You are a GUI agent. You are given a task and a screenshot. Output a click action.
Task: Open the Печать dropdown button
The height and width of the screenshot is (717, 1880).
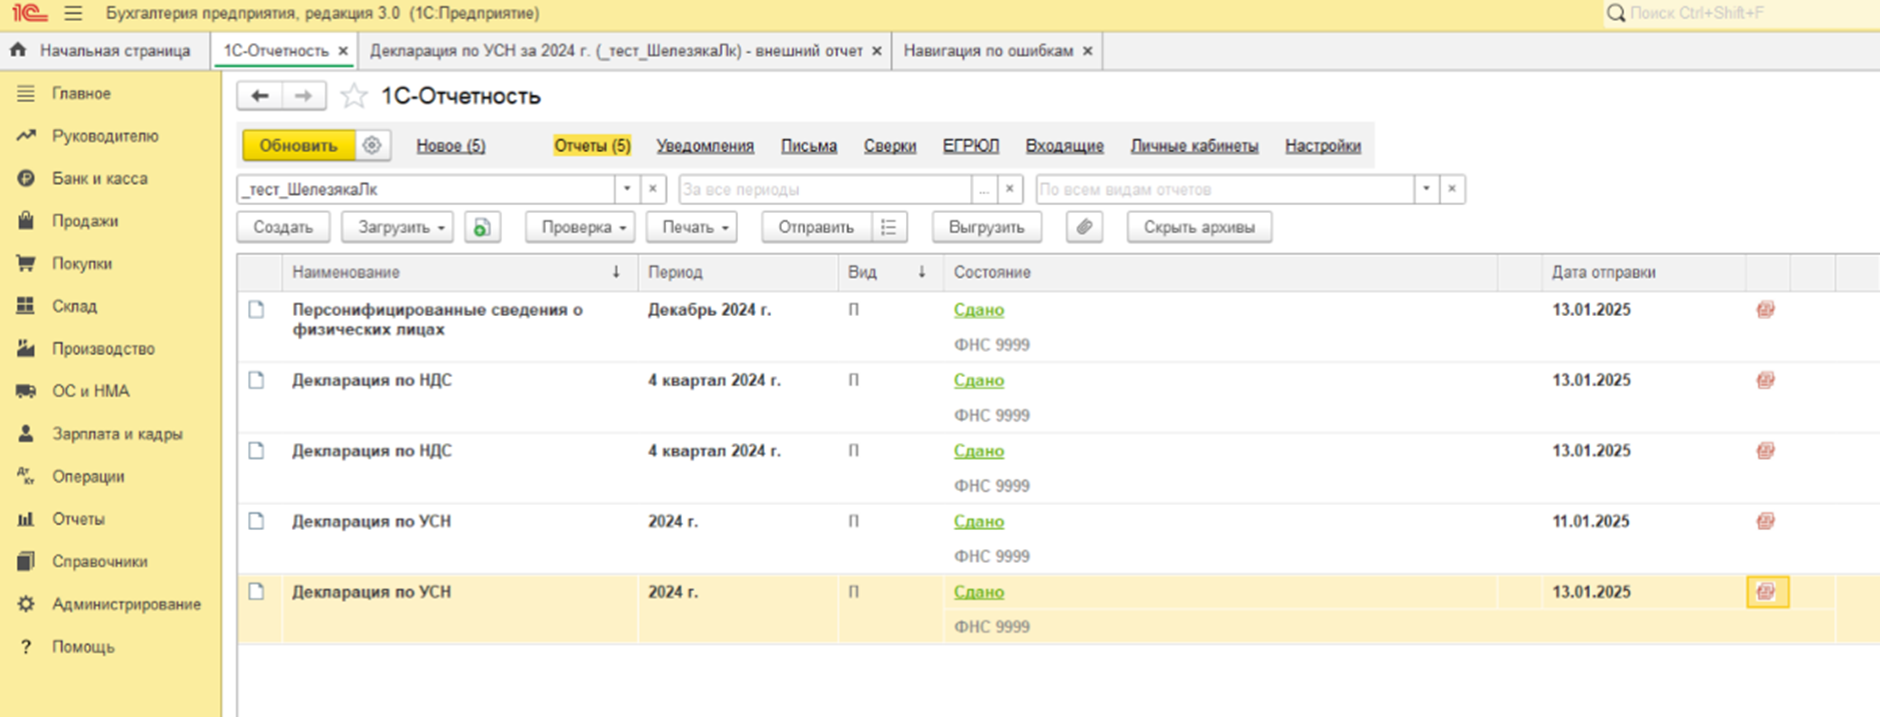[x=691, y=227]
